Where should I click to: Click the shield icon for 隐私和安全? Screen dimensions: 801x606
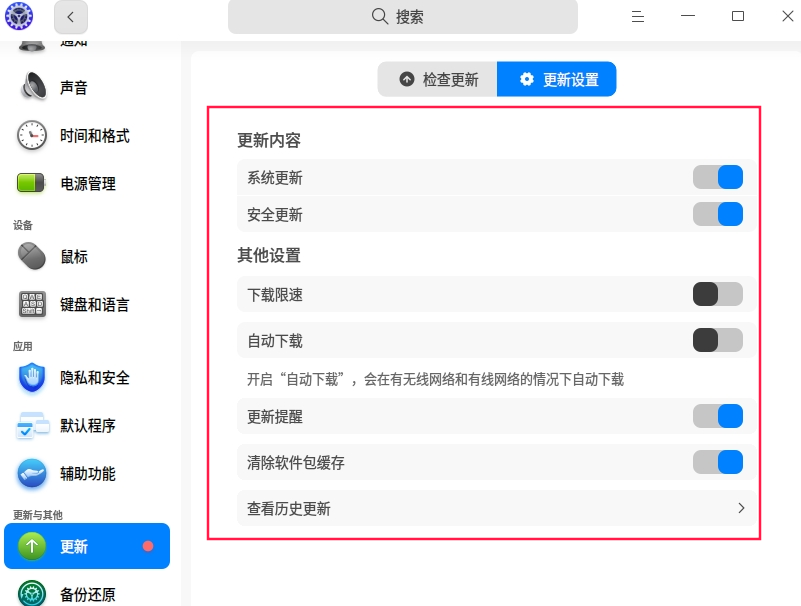coord(32,378)
